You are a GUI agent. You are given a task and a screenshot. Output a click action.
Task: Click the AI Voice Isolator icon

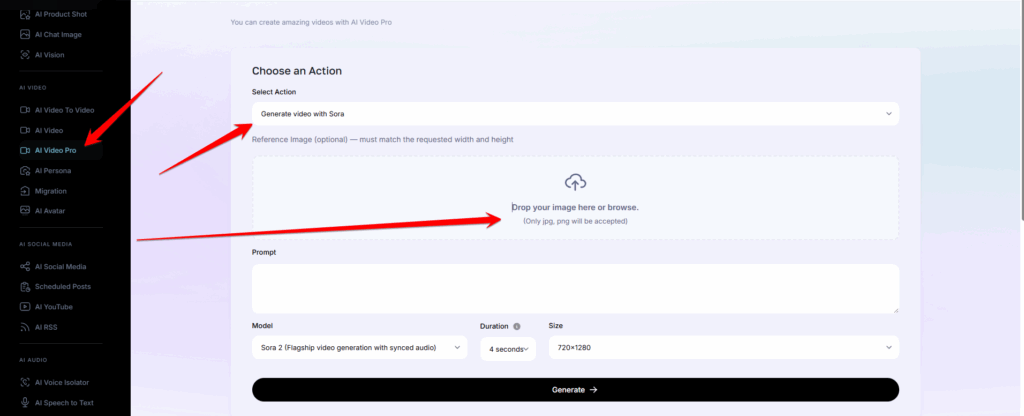(x=25, y=382)
